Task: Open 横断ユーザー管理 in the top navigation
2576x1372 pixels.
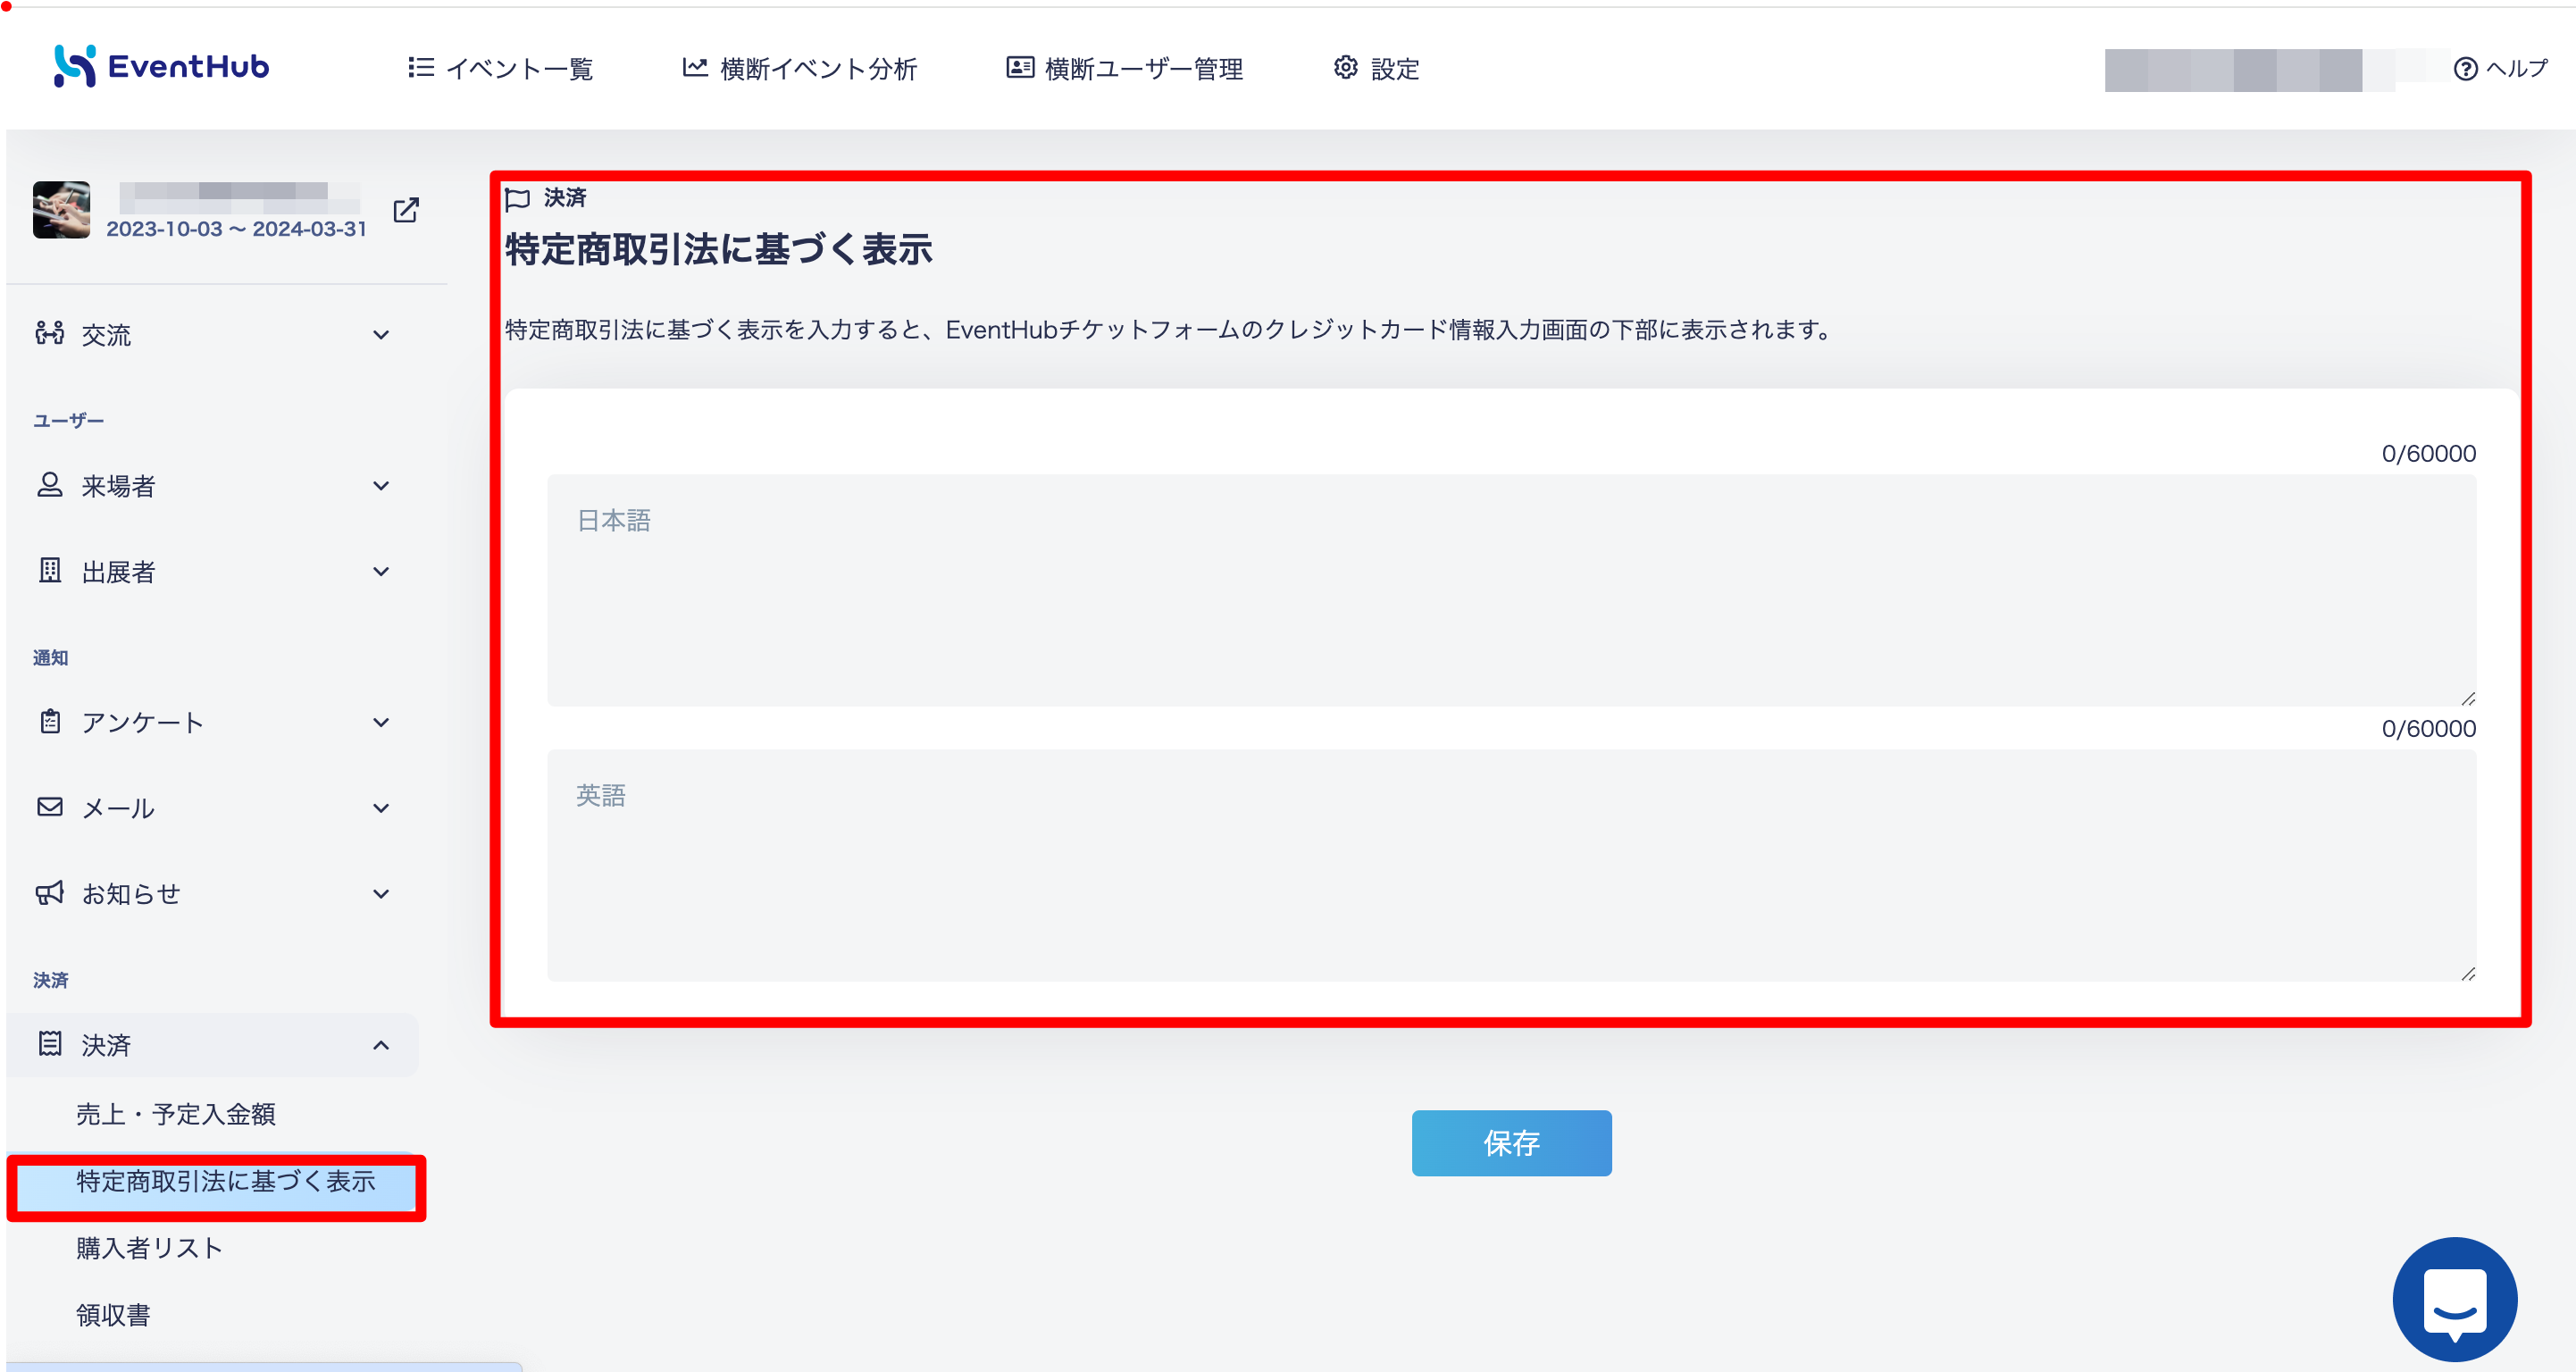Action: [1124, 68]
